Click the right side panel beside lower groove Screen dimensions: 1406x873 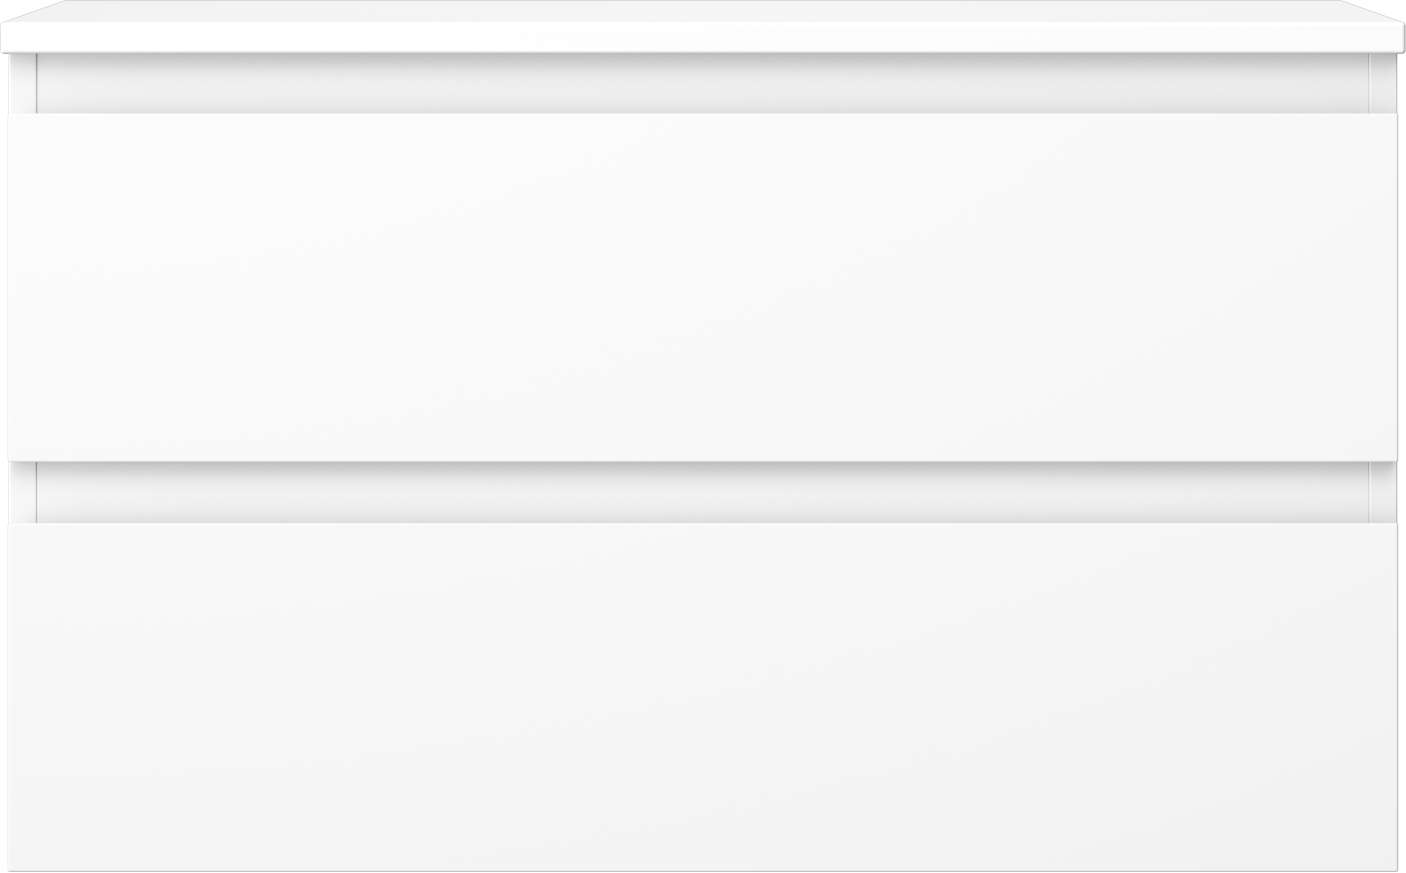(x=1383, y=493)
